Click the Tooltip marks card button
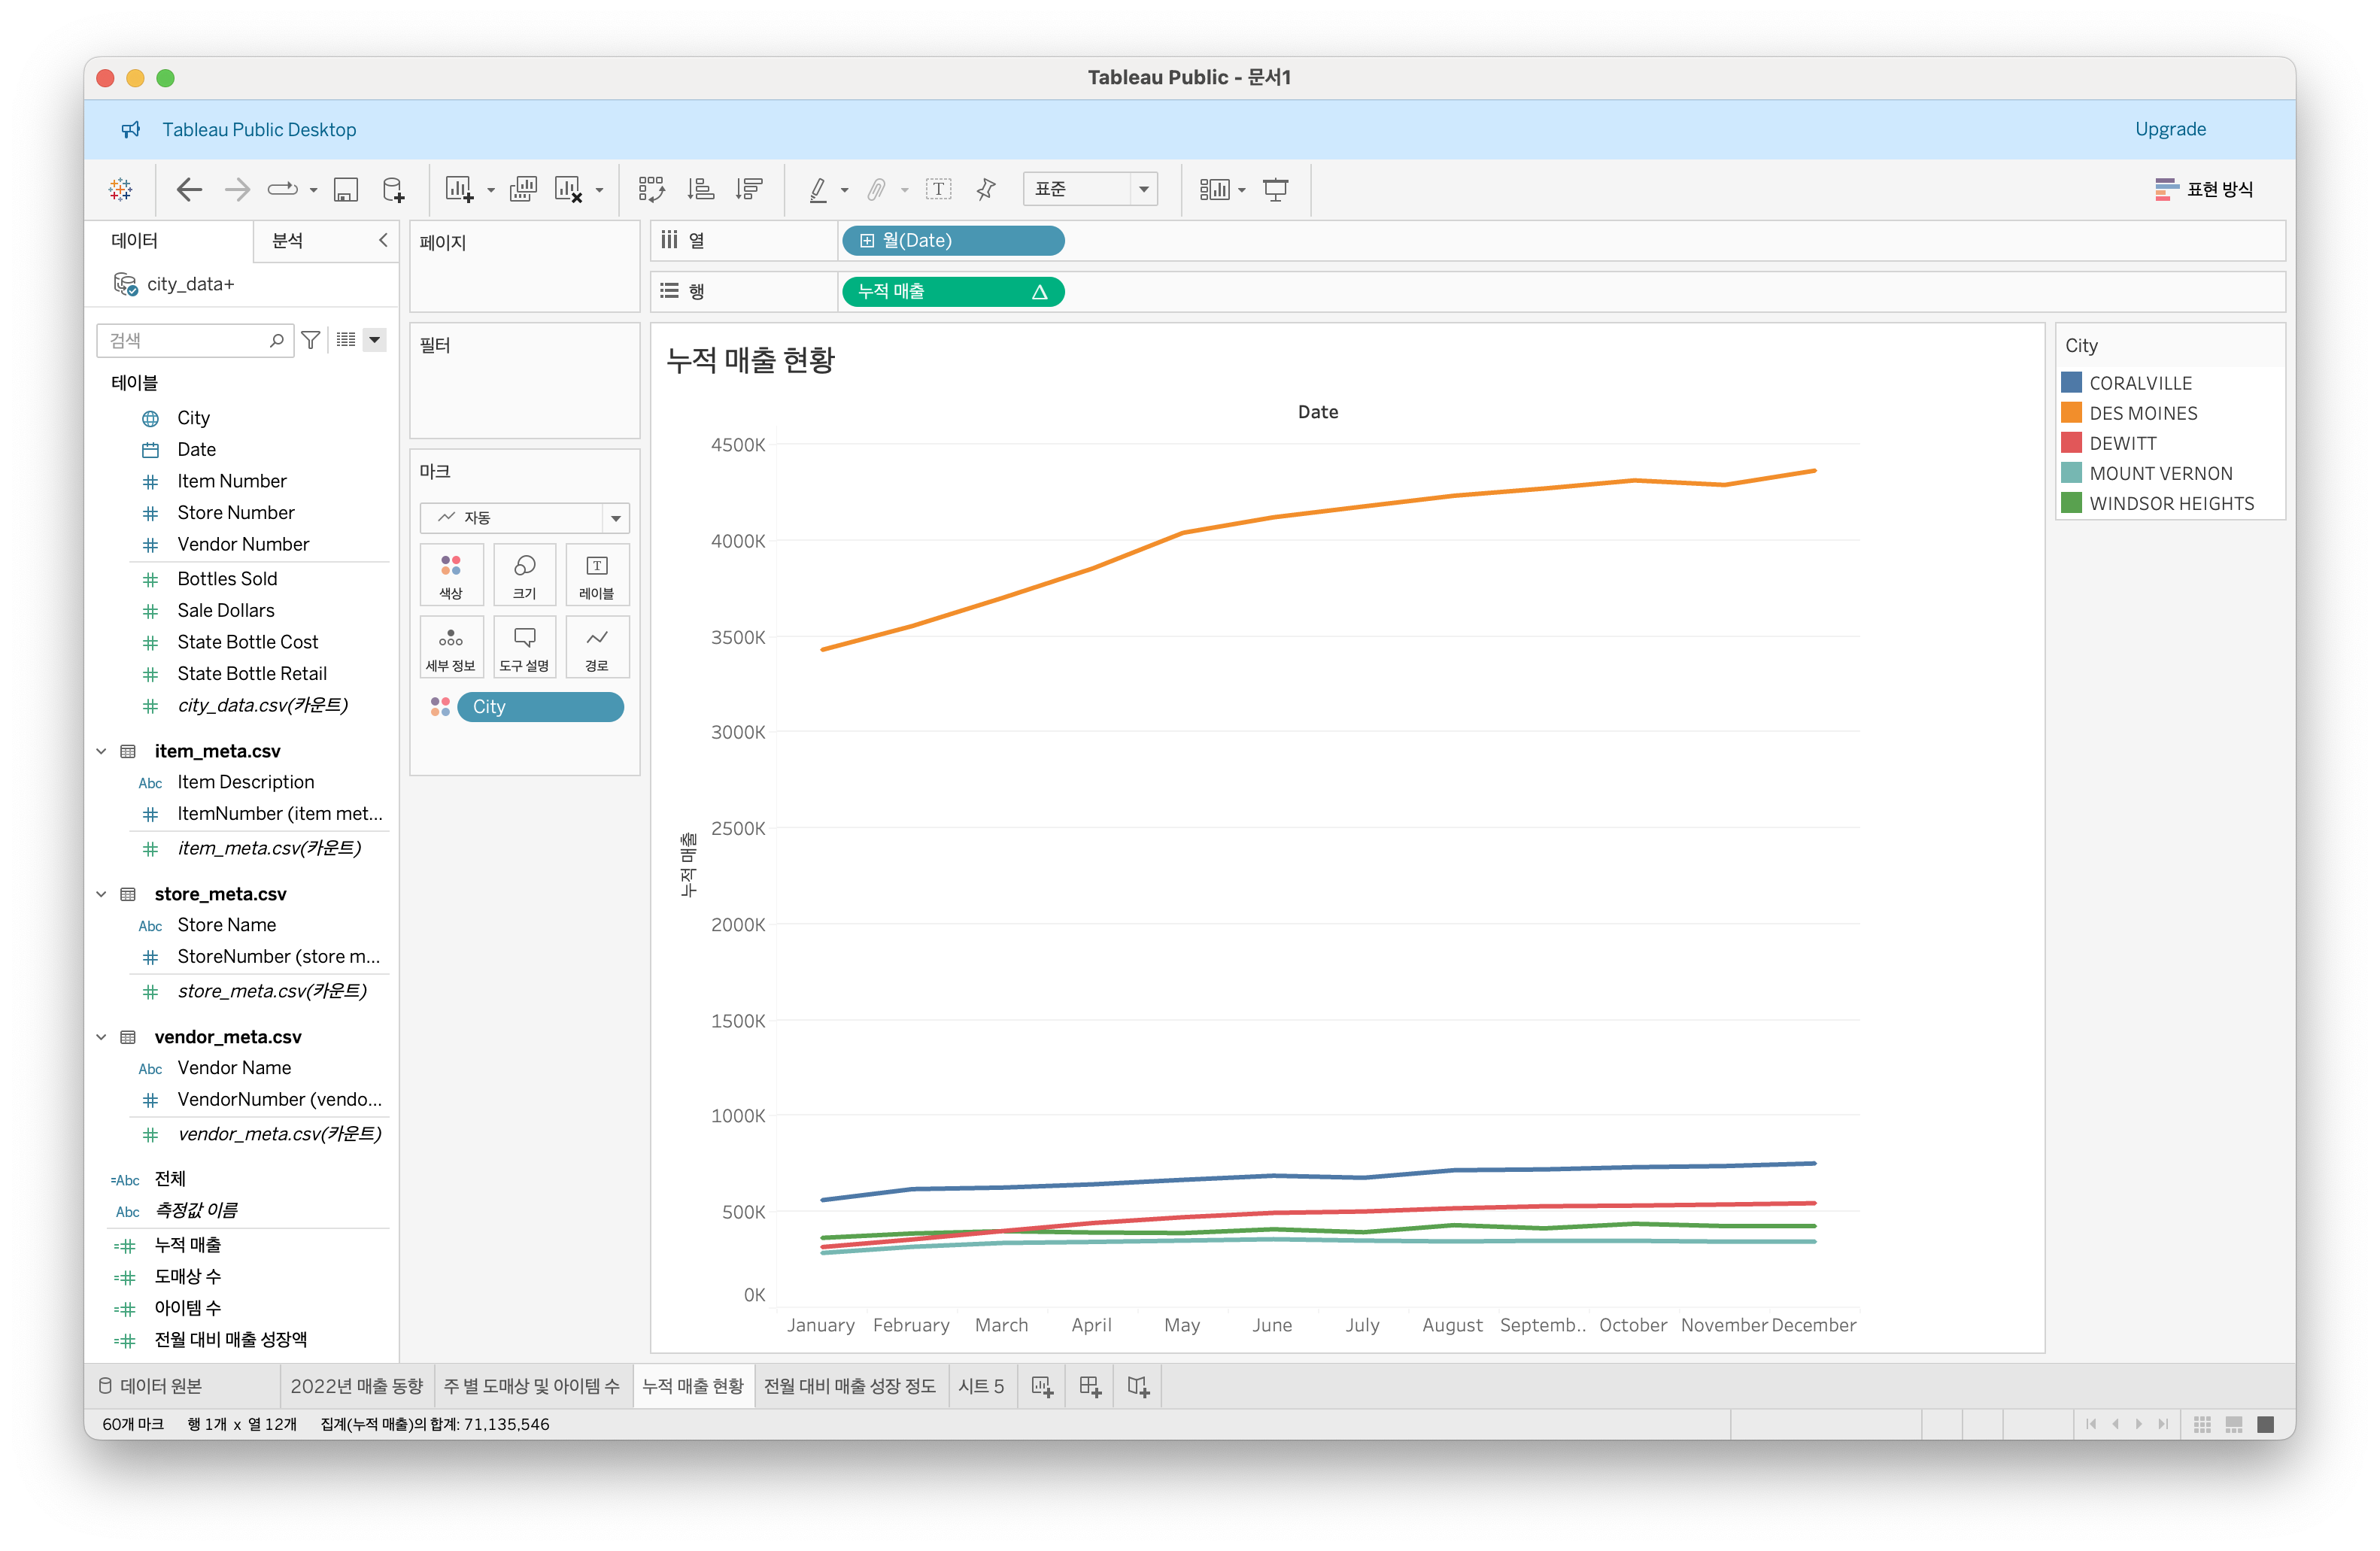The image size is (2380, 1551). tap(524, 647)
